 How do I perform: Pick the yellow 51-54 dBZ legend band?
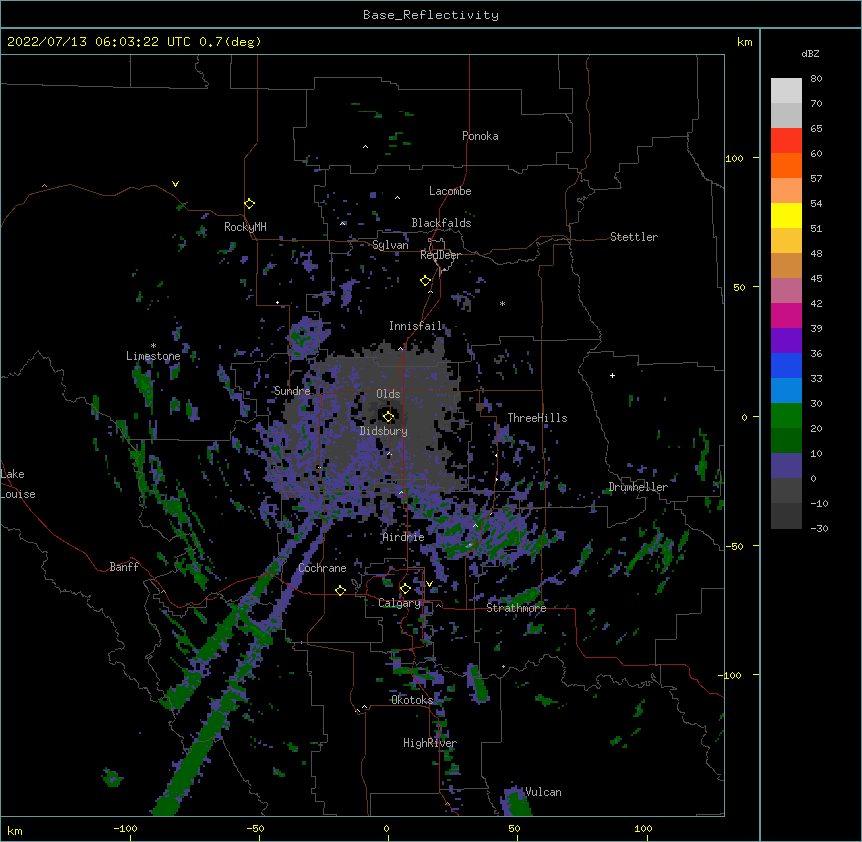[x=786, y=215]
